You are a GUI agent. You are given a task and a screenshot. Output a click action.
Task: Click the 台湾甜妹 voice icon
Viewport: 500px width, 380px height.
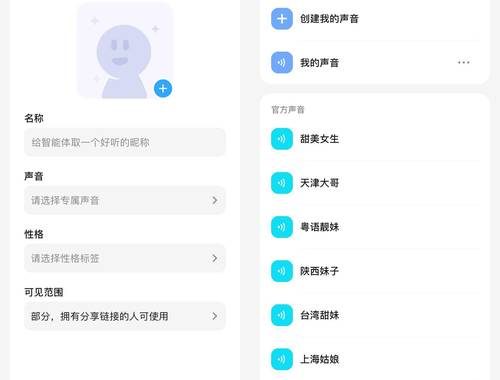click(282, 315)
